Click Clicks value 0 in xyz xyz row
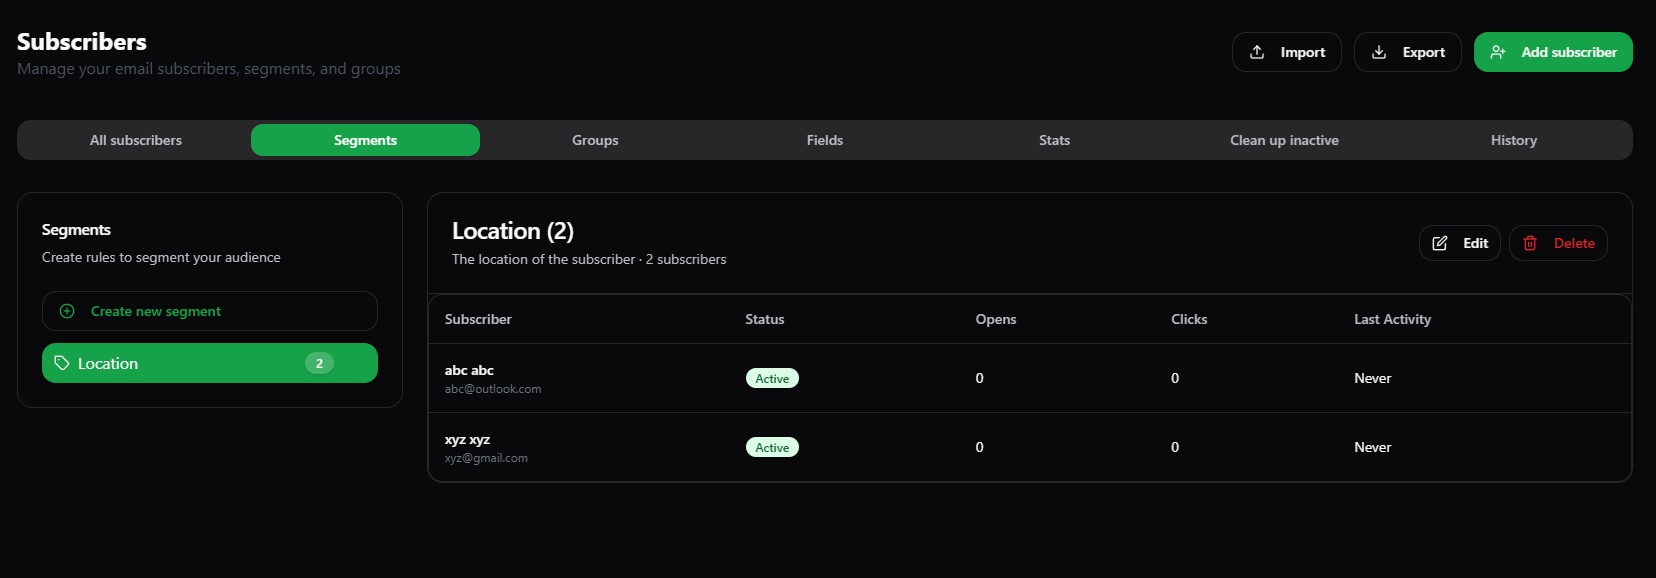1656x578 pixels. click(1175, 447)
